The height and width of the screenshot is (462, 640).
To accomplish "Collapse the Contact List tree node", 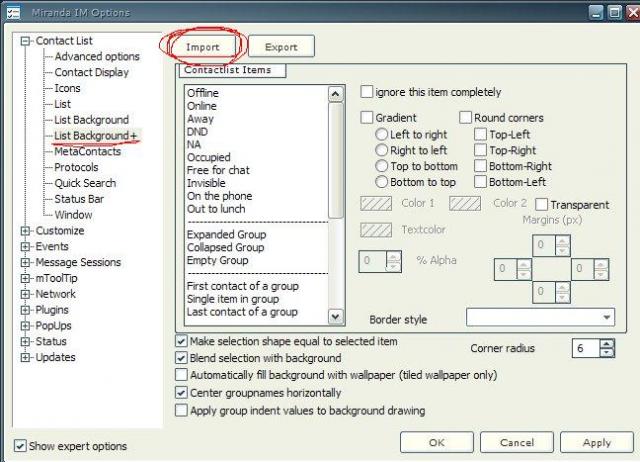I will 25,41.
